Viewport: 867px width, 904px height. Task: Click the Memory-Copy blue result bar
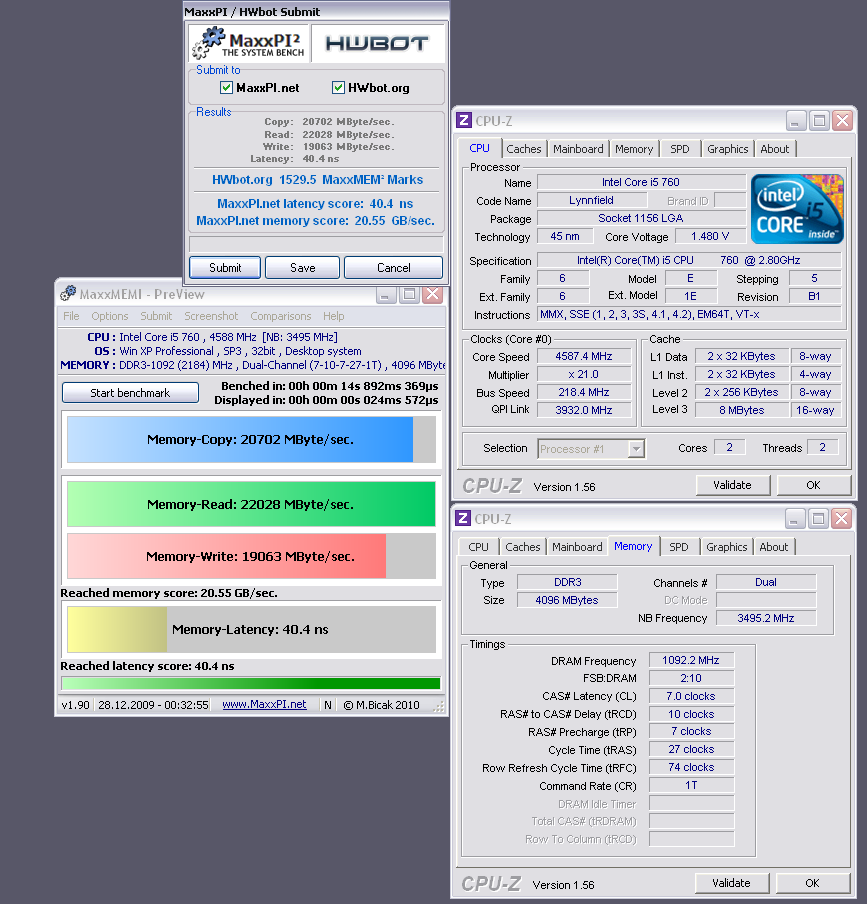click(251, 439)
